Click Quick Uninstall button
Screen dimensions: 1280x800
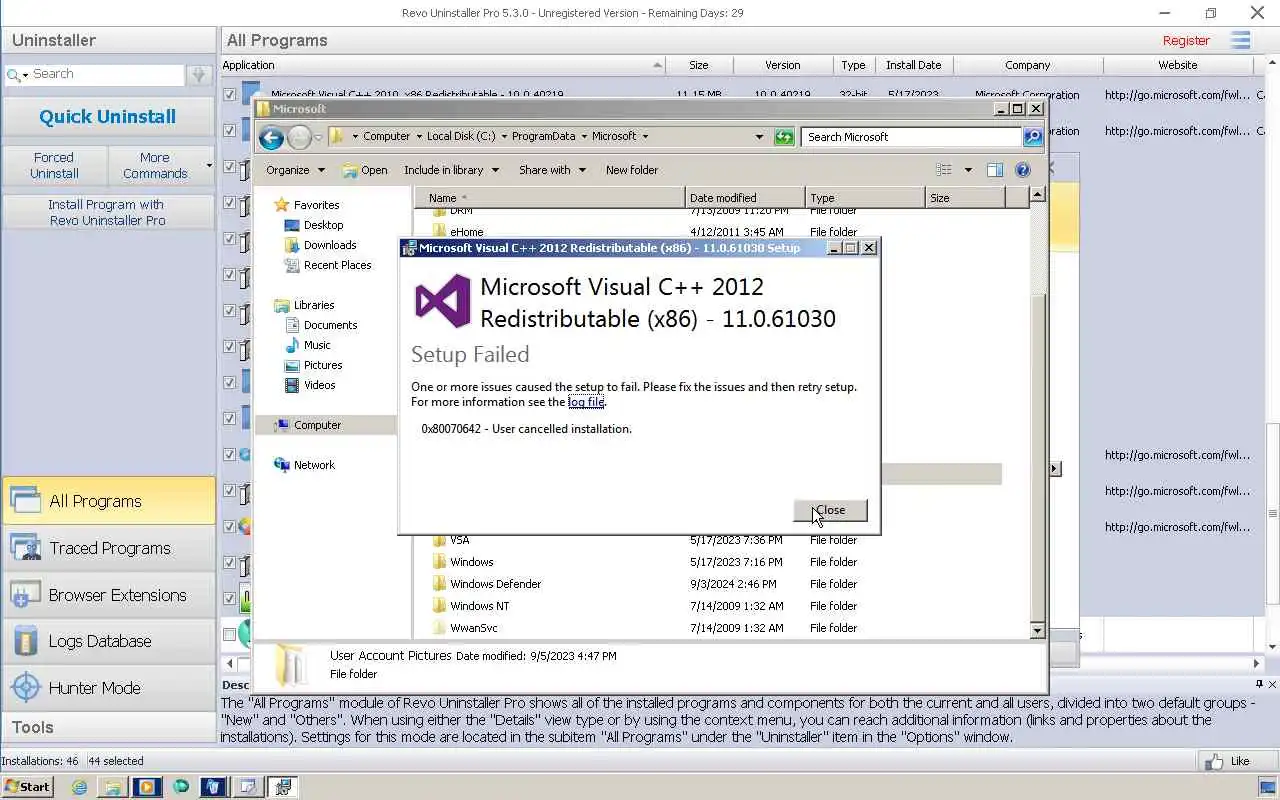coord(108,116)
